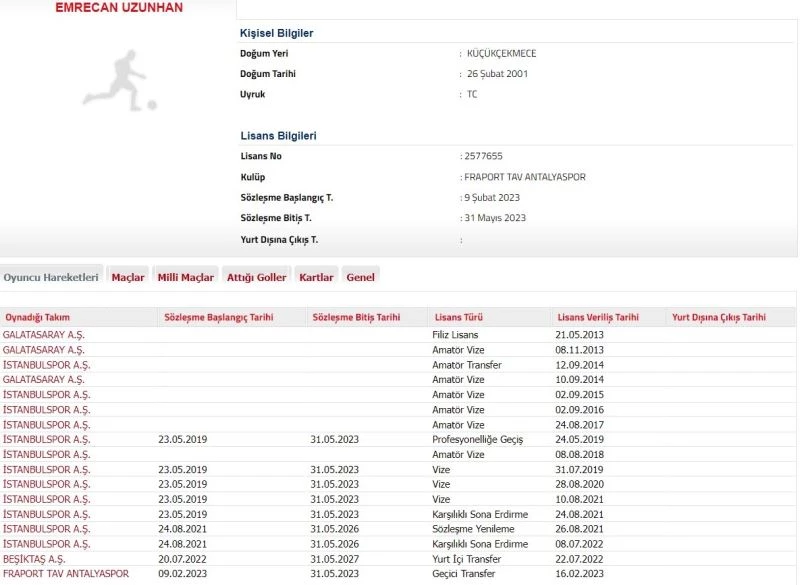Click the Lisans Türü column header
Image resolution: width=800 pixels, height=585 pixels.
point(456,317)
